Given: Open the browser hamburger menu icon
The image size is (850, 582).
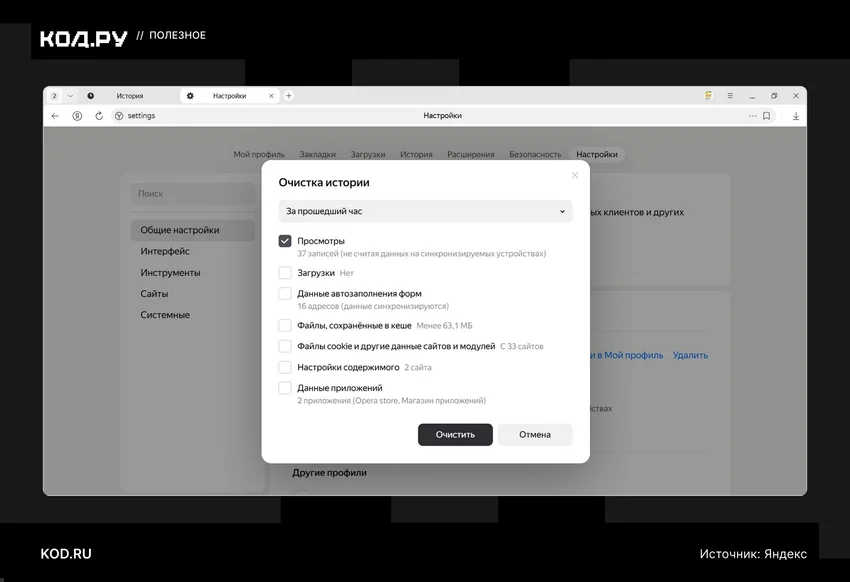Looking at the screenshot, I should (x=730, y=96).
